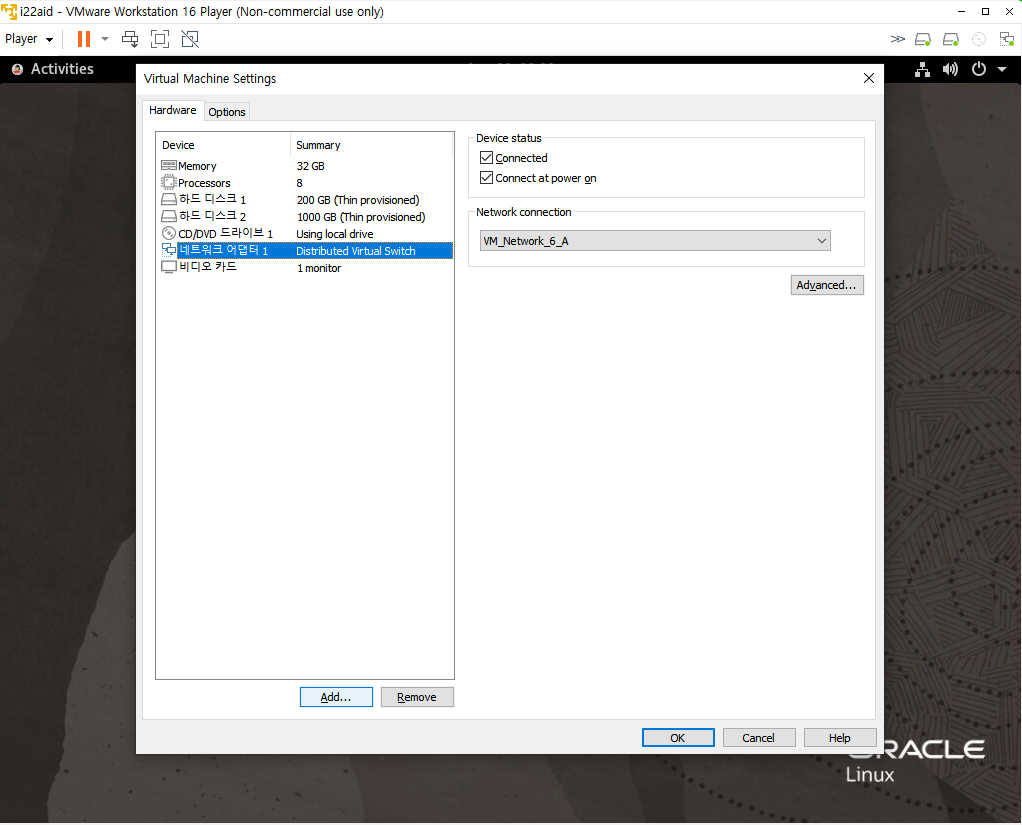Click the Distributed Virtual Switch summary

(x=356, y=251)
